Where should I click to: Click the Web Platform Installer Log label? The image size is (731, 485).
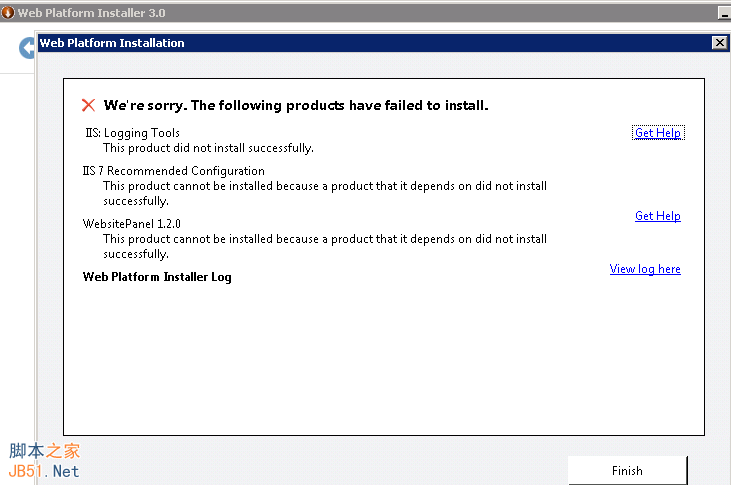pyautogui.click(x=157, y=277)
